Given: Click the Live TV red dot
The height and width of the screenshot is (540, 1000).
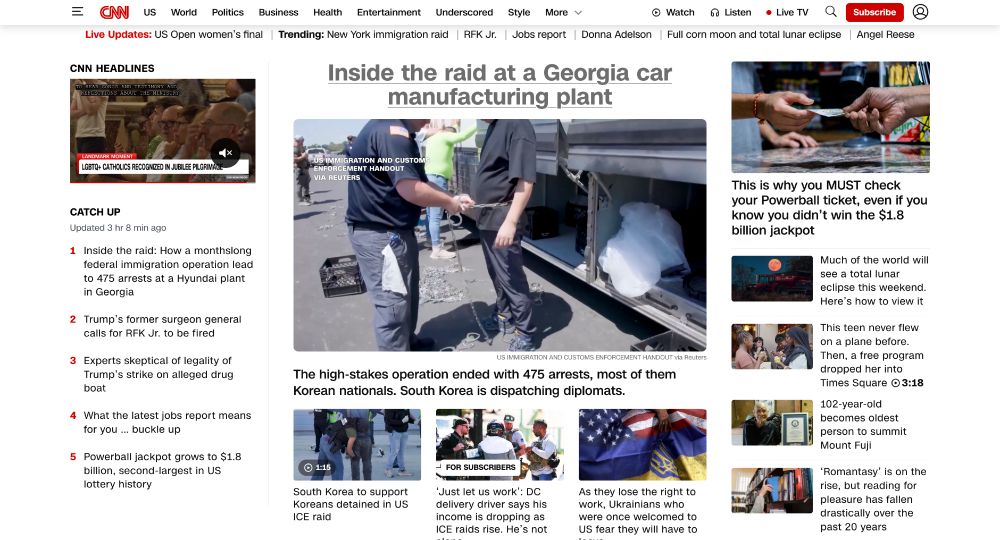Looking at the screenshot, I should pyautogui.click(x=768, y=12).
